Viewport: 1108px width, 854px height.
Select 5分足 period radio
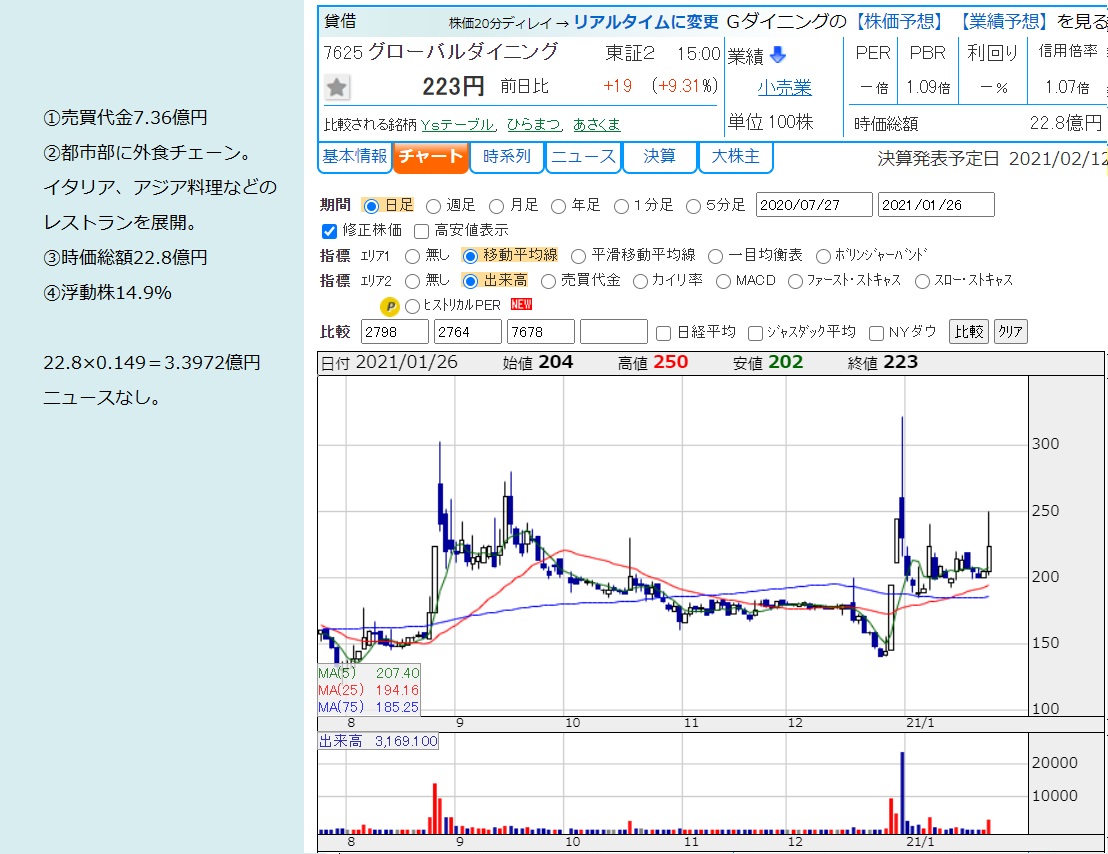[x=693, y=206]
